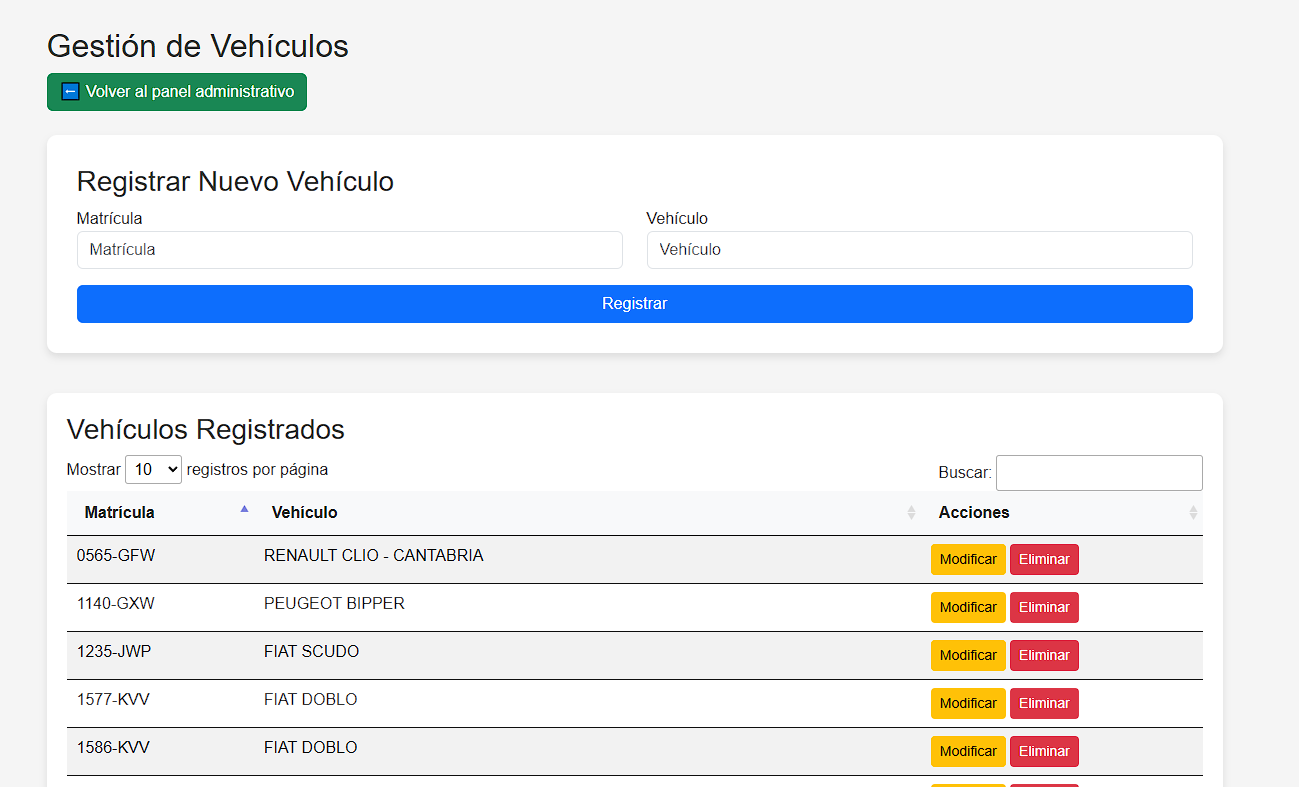Delete FIAT DOBLO with plate 1577-KVV
Viewport: 1299px width, 787px height.
pos(1044,704)
